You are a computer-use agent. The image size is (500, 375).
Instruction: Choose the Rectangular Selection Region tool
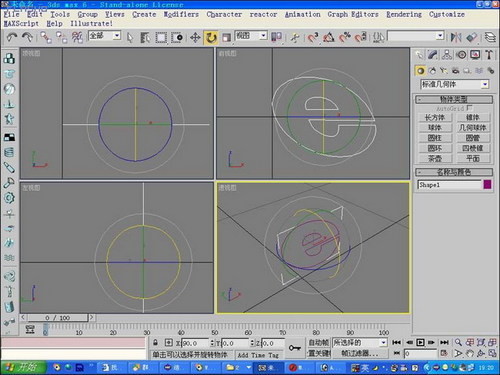161,37
